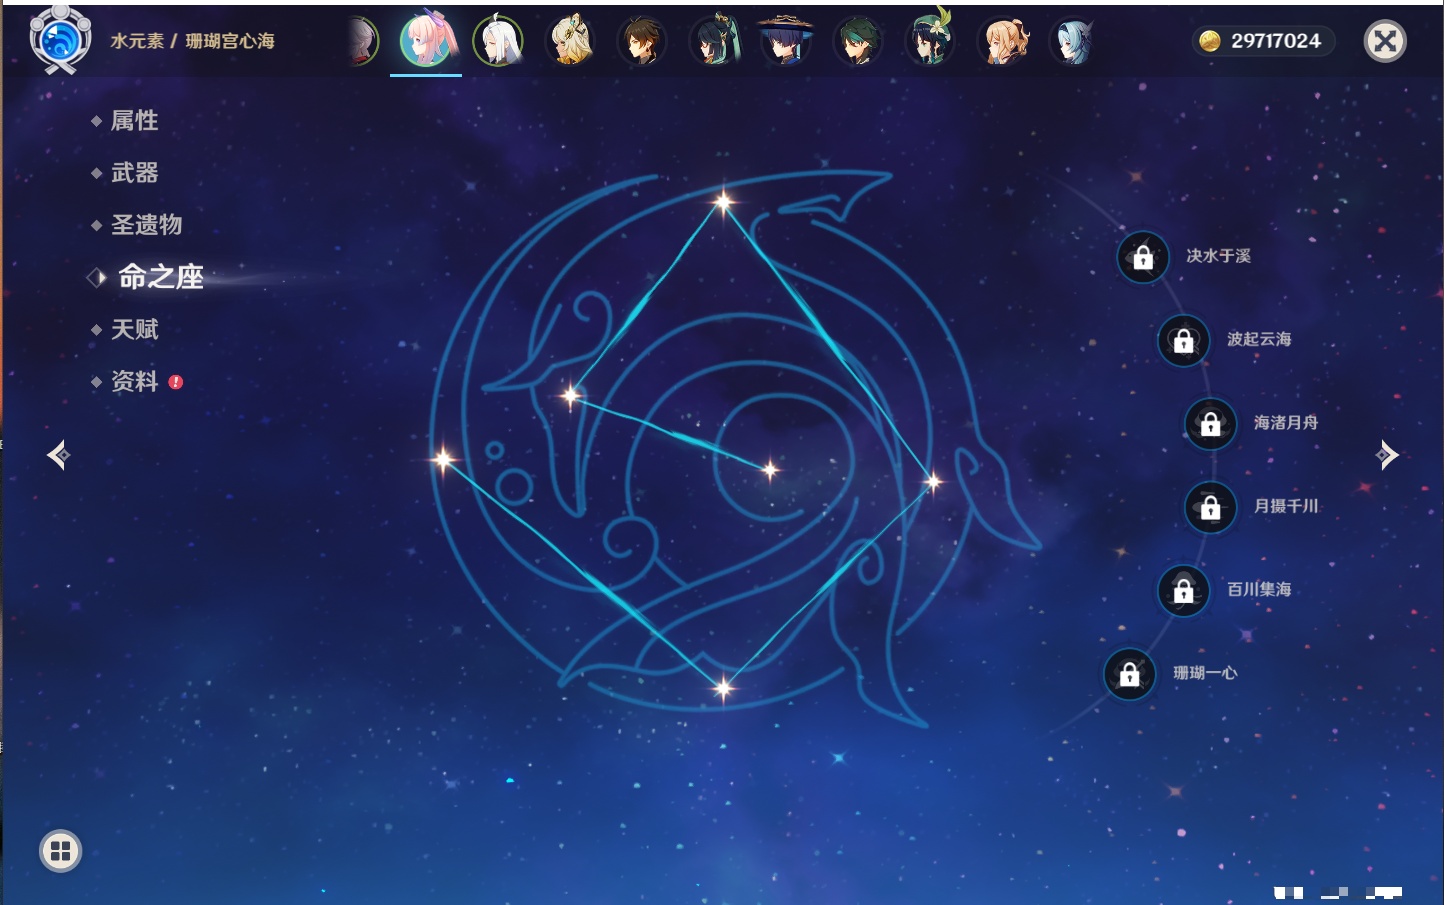Image resolution: width=1444 pixels, height=905 pixels.
Task: Open the 天赋 talents tab
Action: (x=134, y=329)
